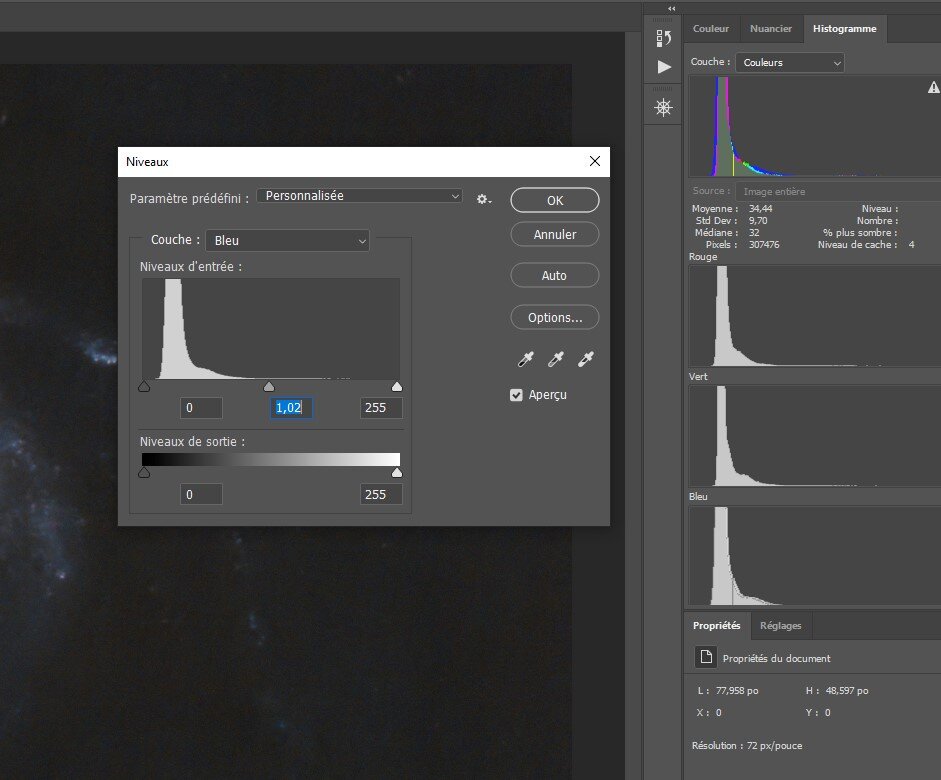Select the Histogramme tab
Viewport: 941px width, 780px height.
point(844,29)
